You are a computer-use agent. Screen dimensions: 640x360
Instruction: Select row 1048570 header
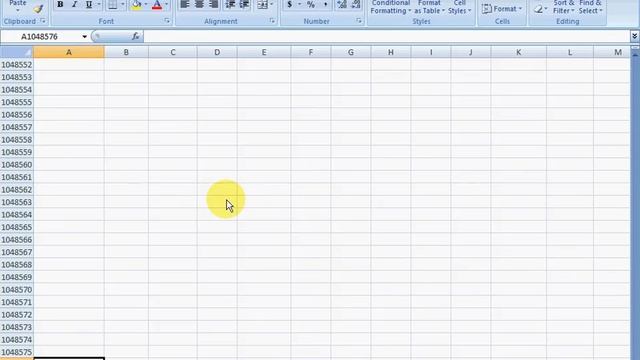tap(17, 289)
